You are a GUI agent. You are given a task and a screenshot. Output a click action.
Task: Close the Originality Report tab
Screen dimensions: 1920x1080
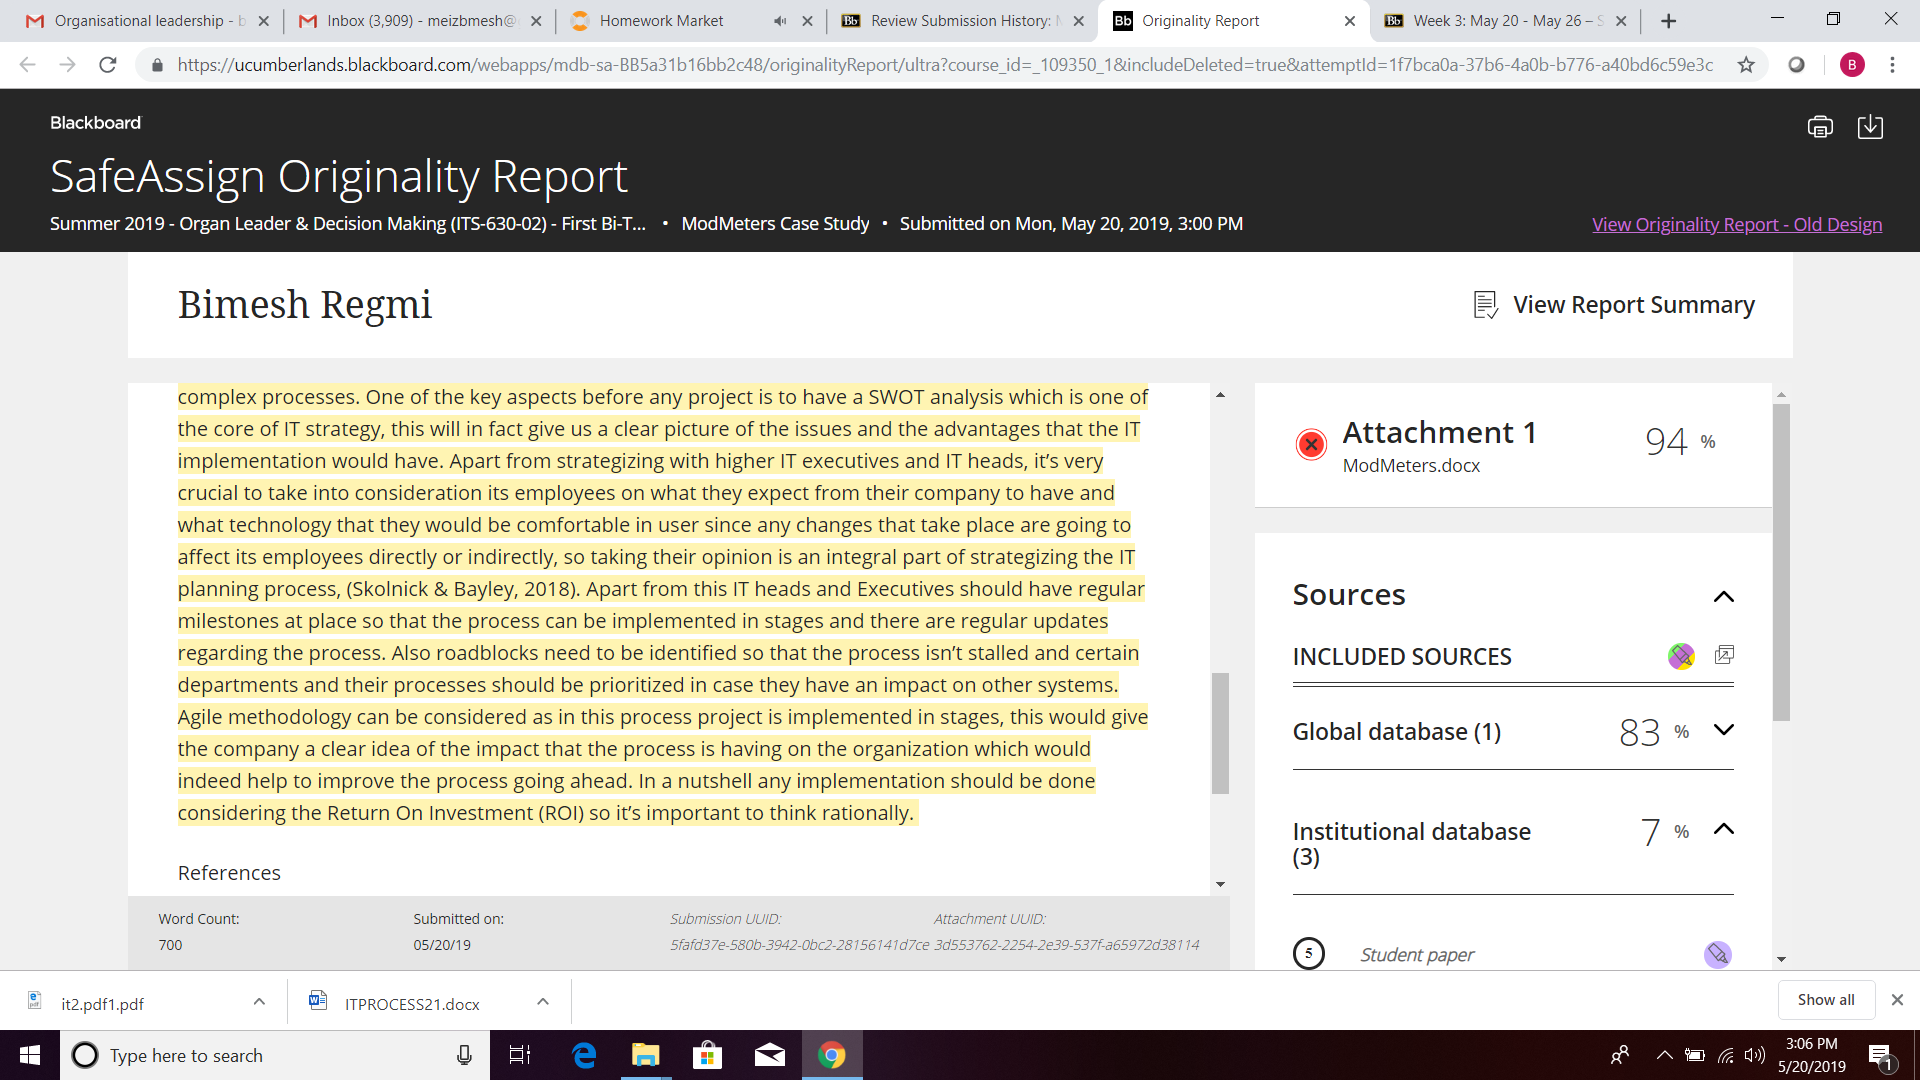[x=1350, y=21]
